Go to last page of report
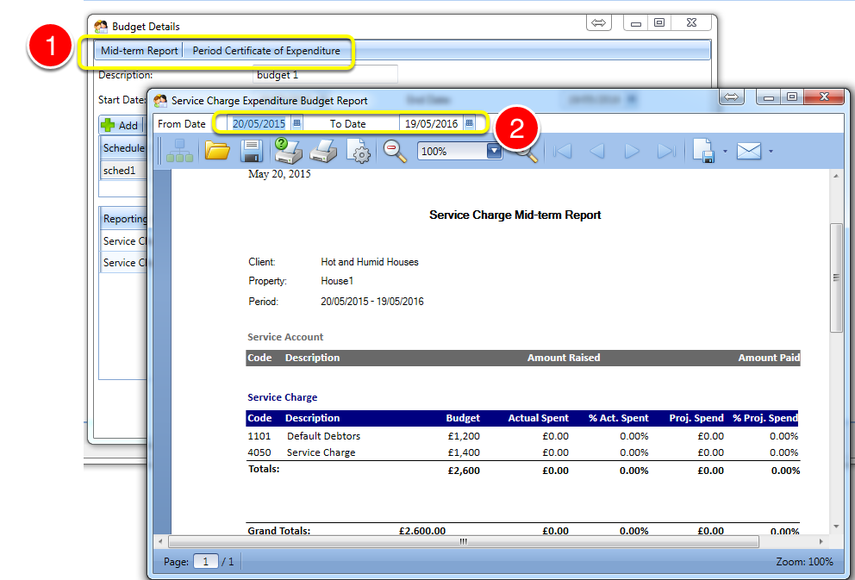Screen dimensions: 855x580 tap(666, 151)
